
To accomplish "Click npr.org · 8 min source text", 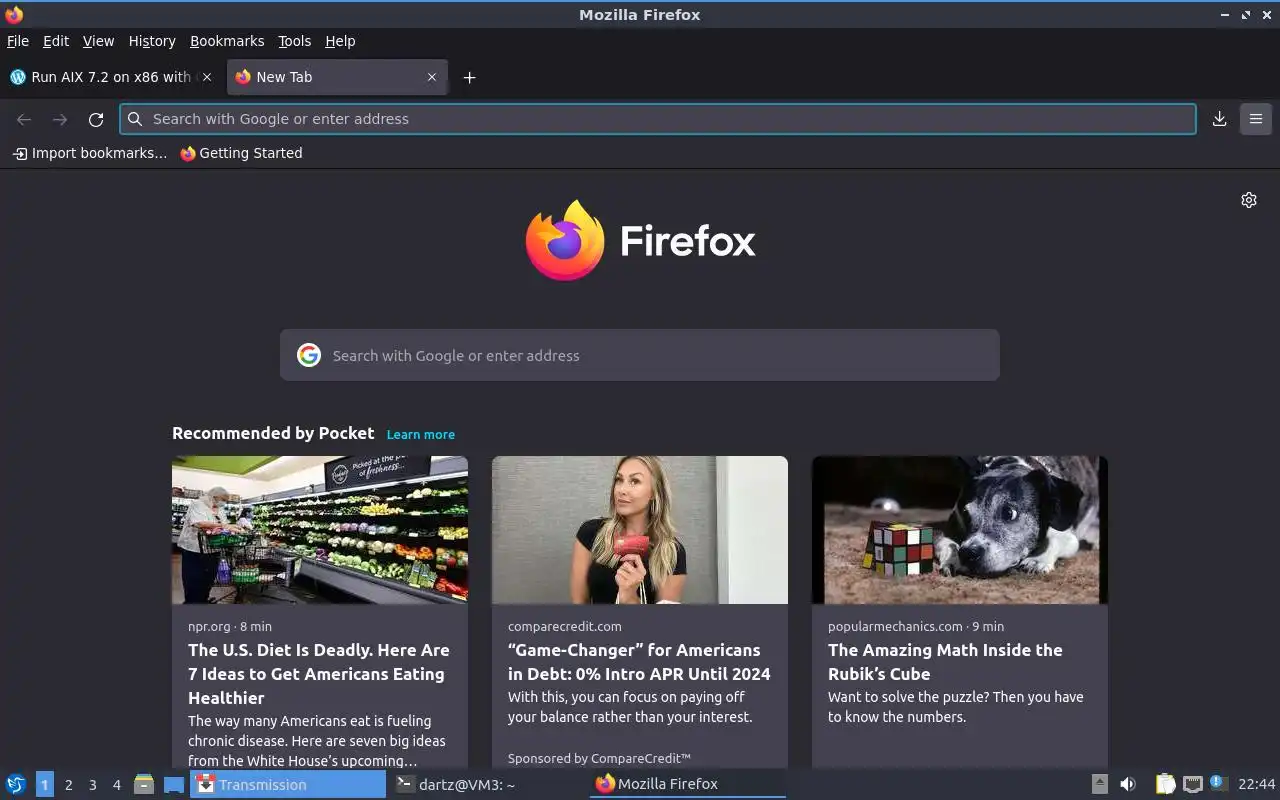I will pos(230,626).
